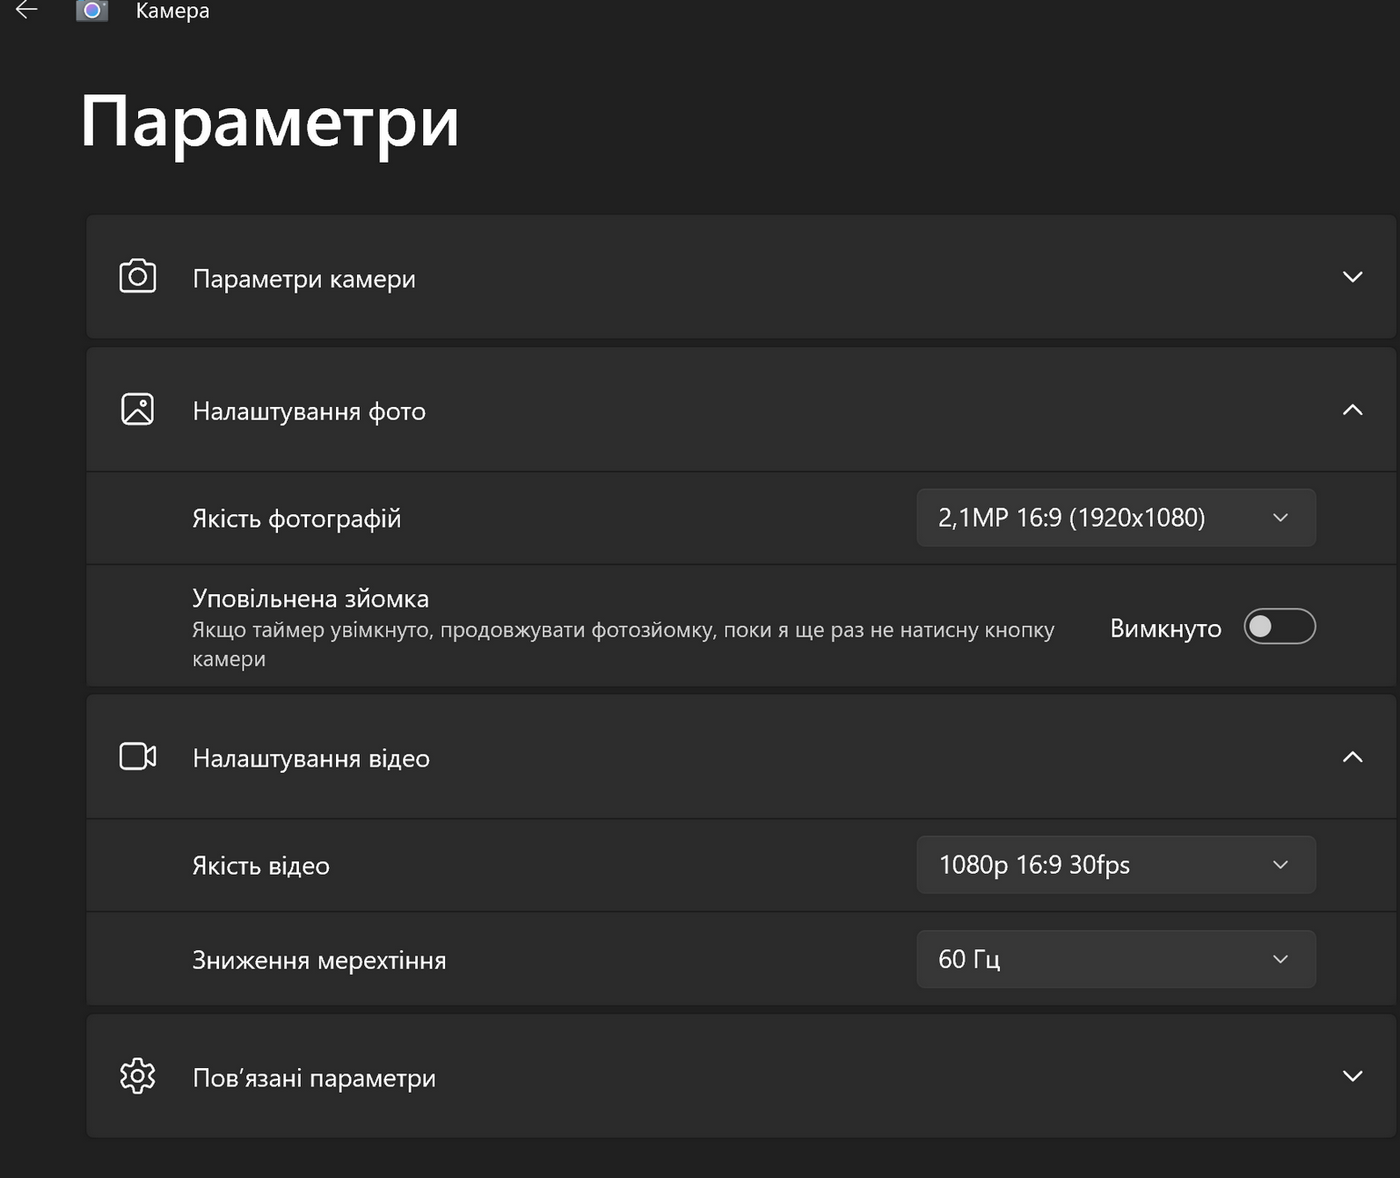Expand the Пов'язані параметри section chevron

click(1352, 1076)
